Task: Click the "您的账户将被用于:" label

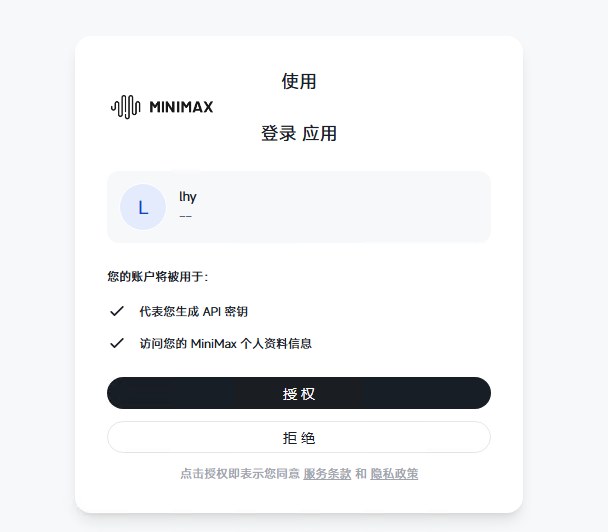Action: (158, 276)
